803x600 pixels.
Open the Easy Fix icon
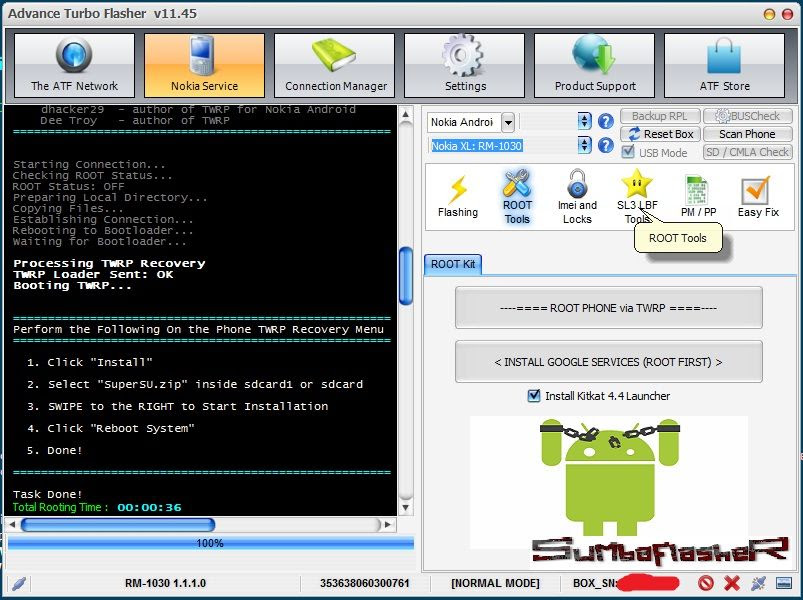tap(758, 197)
